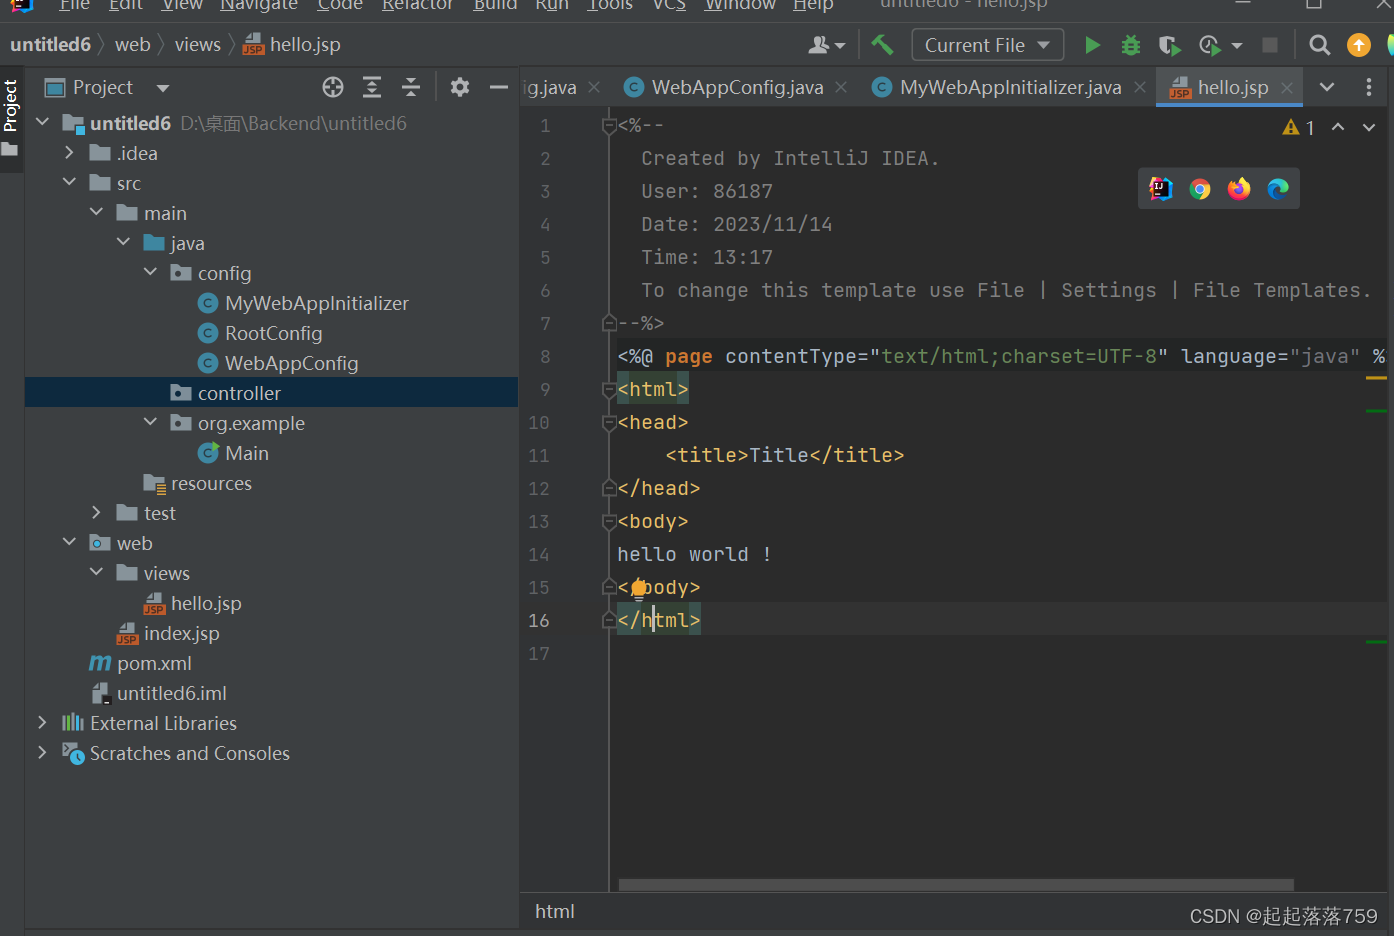Select RootConfig class in the tree
The image size is (1394, 936).
point(273,333)
